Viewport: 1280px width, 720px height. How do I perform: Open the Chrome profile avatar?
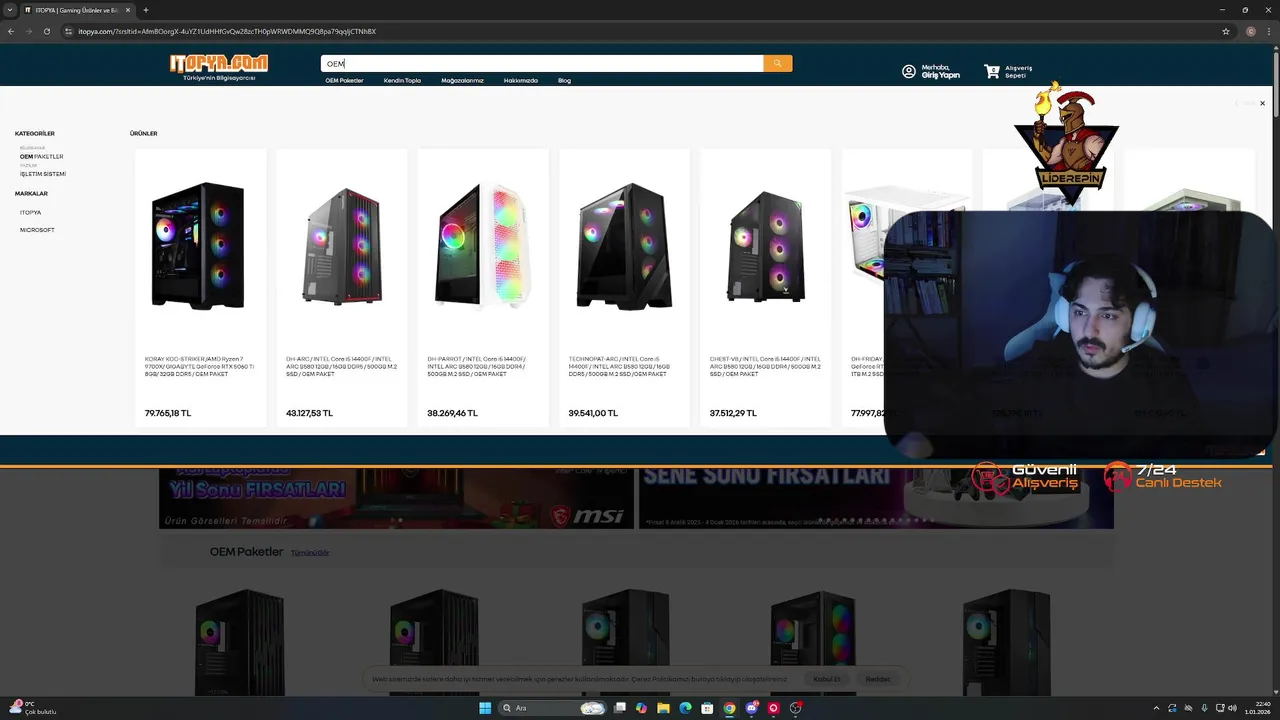(1251, 31)
